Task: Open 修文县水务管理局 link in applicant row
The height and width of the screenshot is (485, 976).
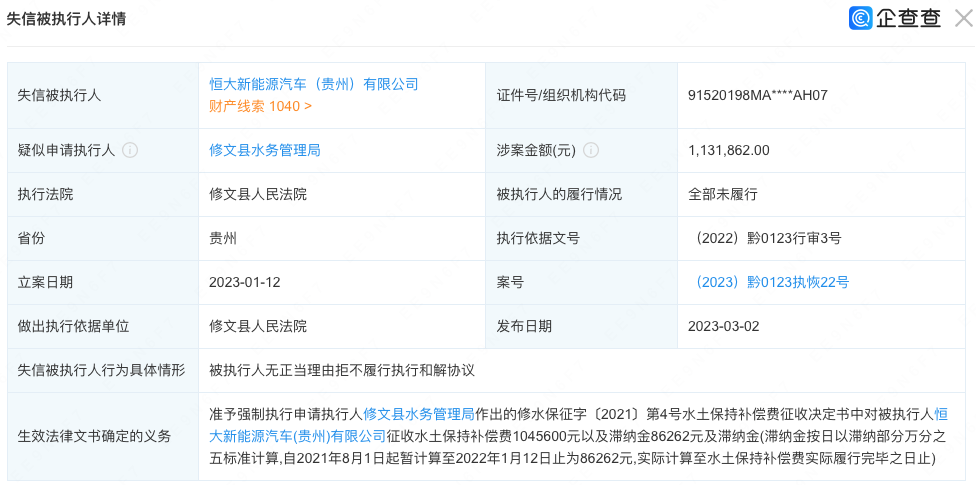Action: tap(265, 150)
